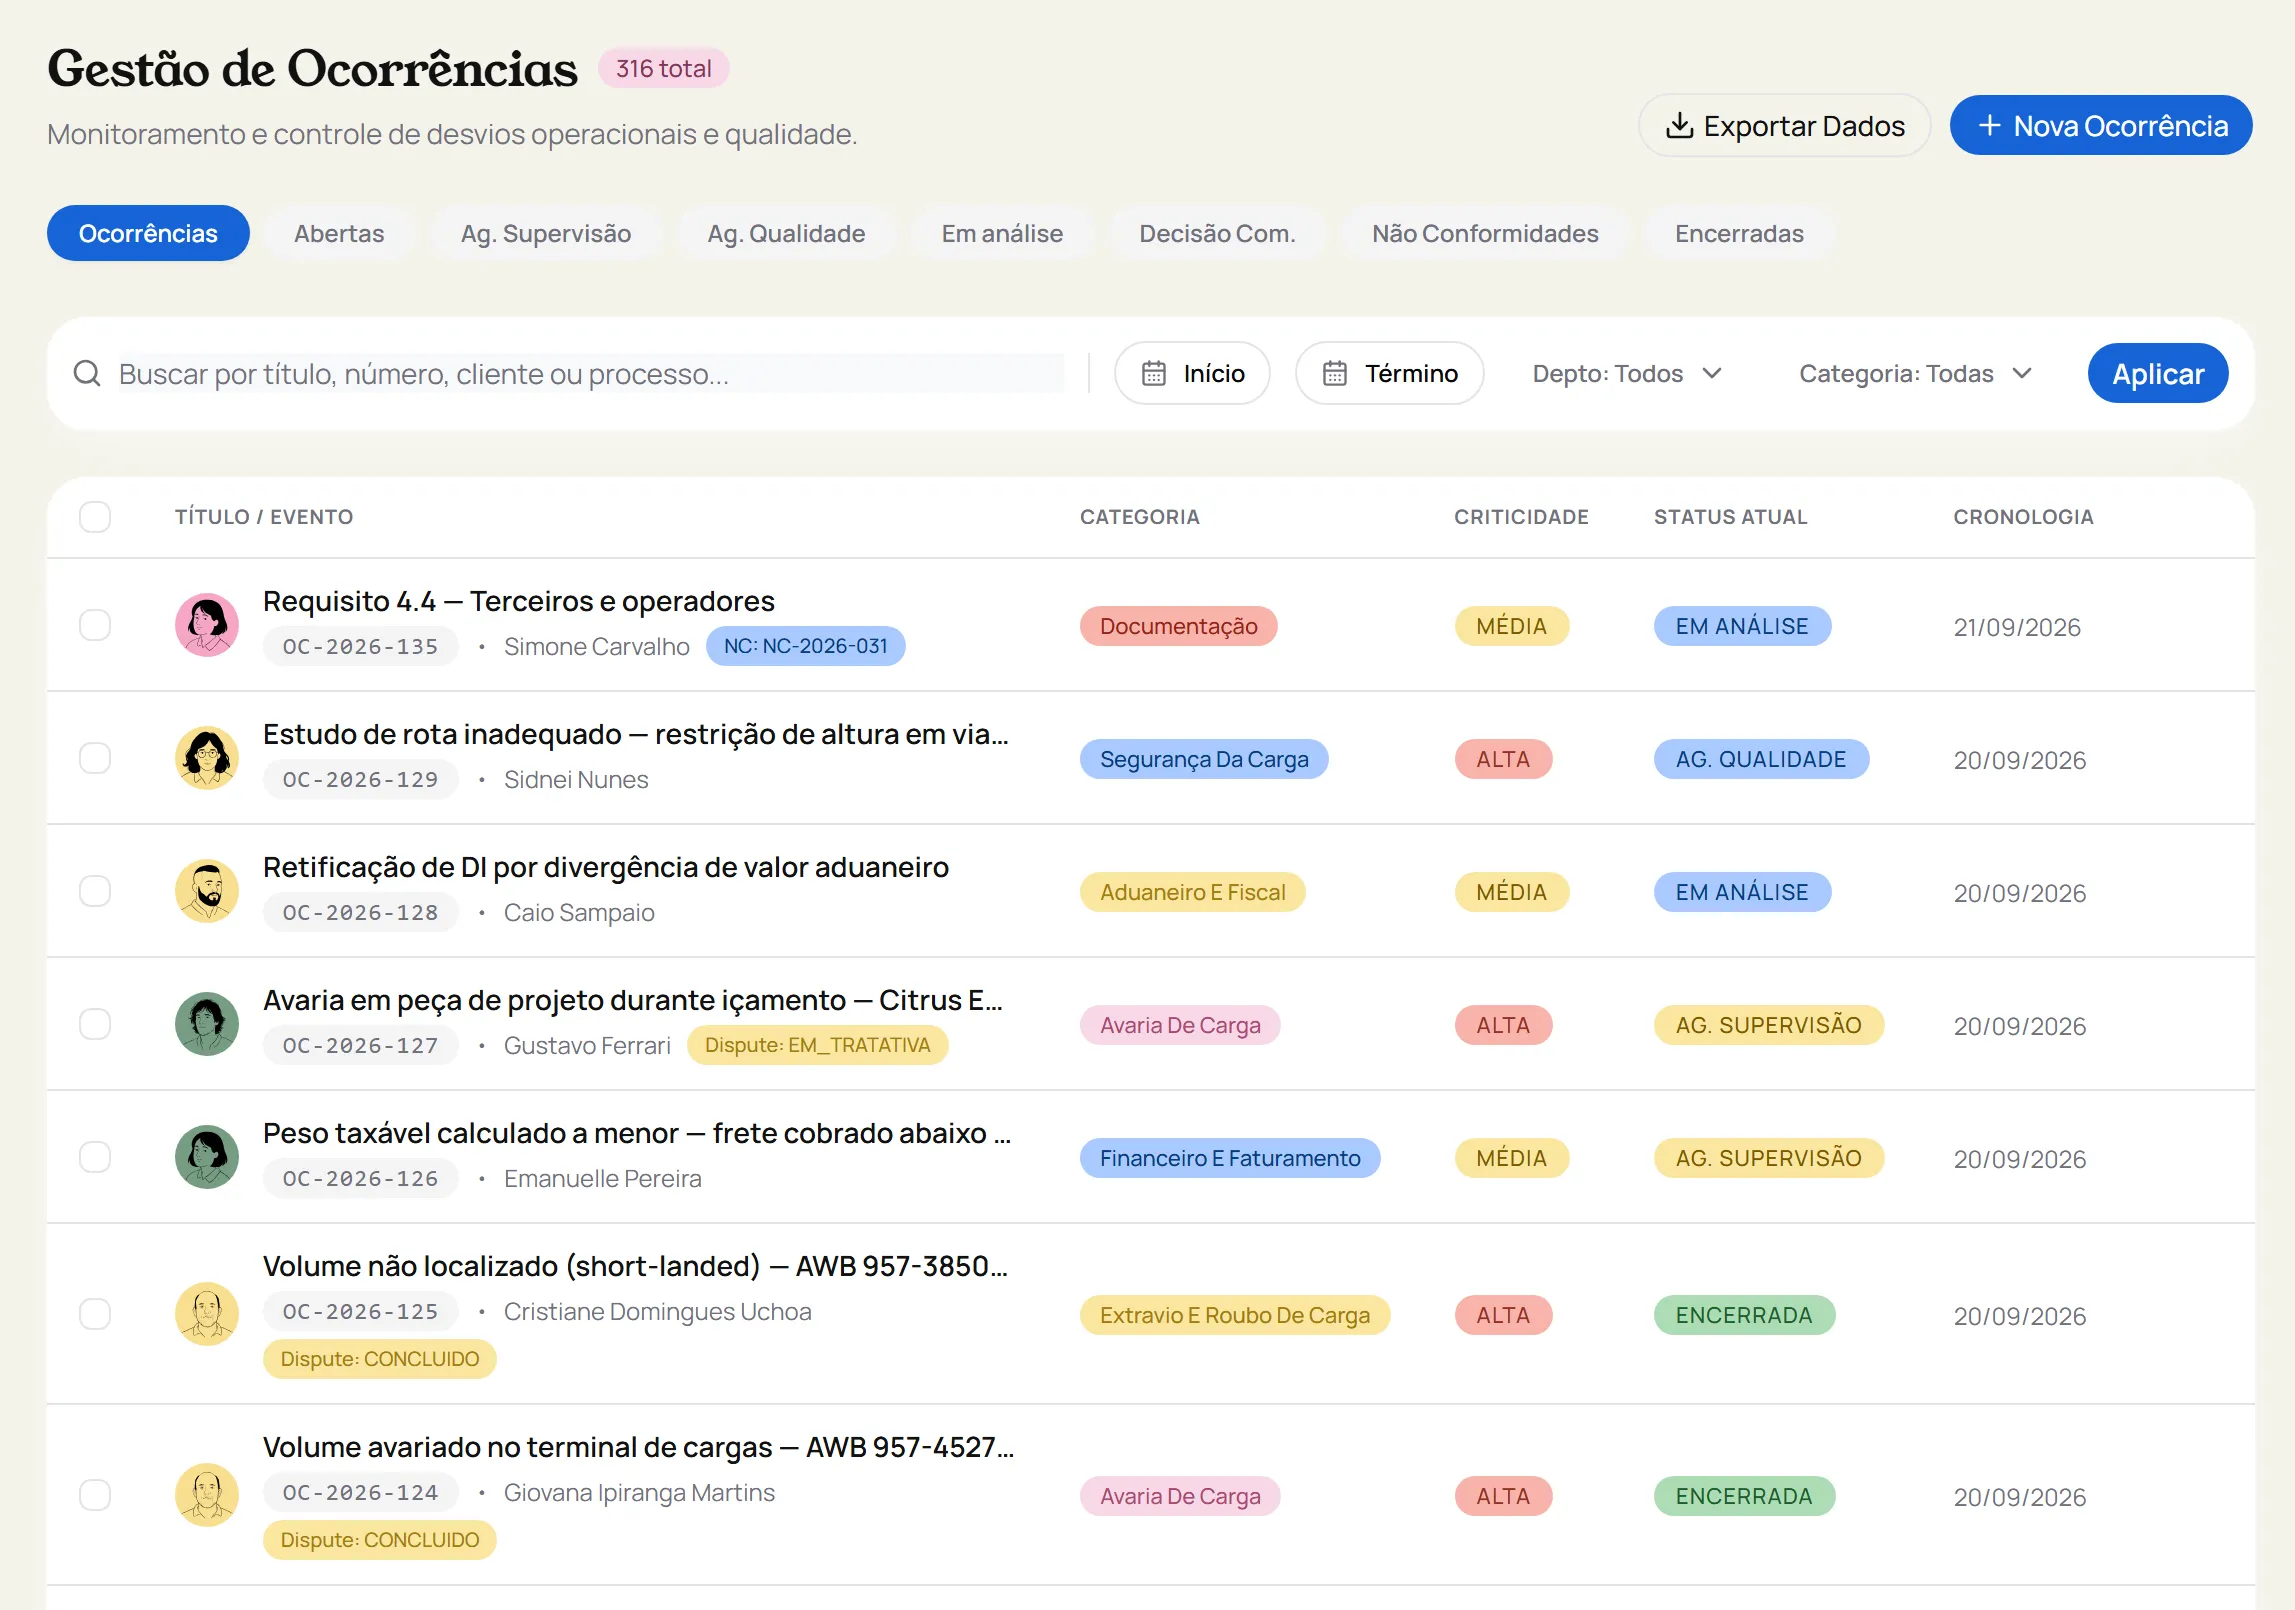The height and width of the screenshot is (1610, 2295).
Task: Select the checkbox for OC-2026-125
Action: click(x=95, y=1314)
